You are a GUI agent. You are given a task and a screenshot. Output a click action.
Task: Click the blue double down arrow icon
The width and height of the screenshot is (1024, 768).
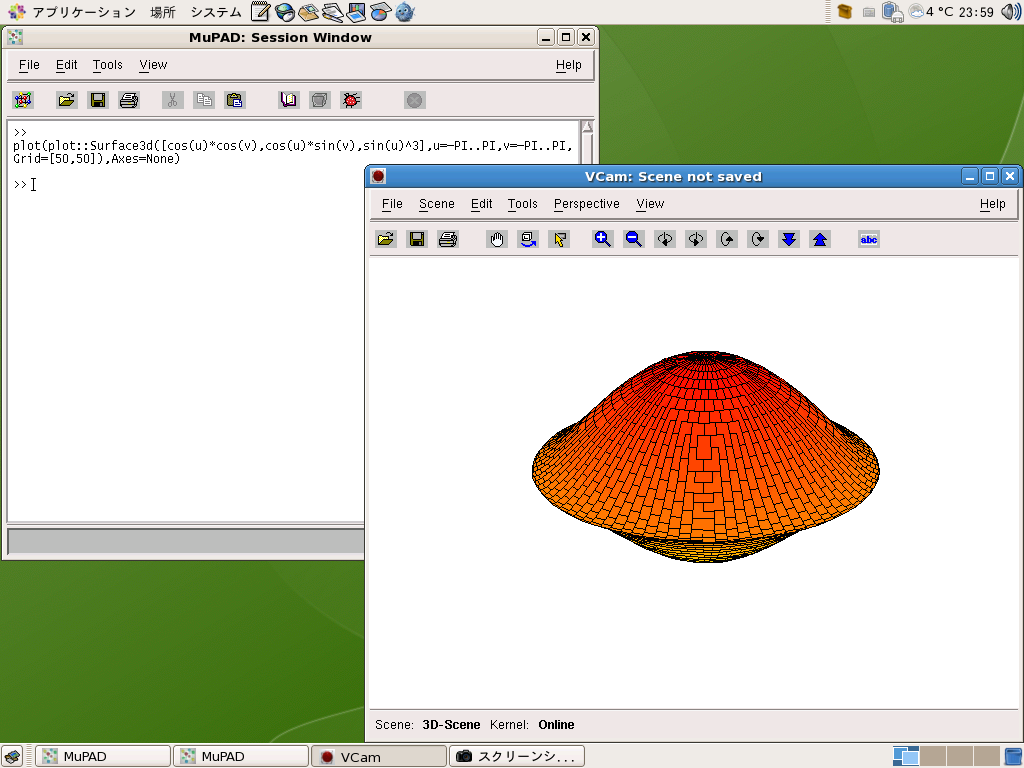[789, 239]
